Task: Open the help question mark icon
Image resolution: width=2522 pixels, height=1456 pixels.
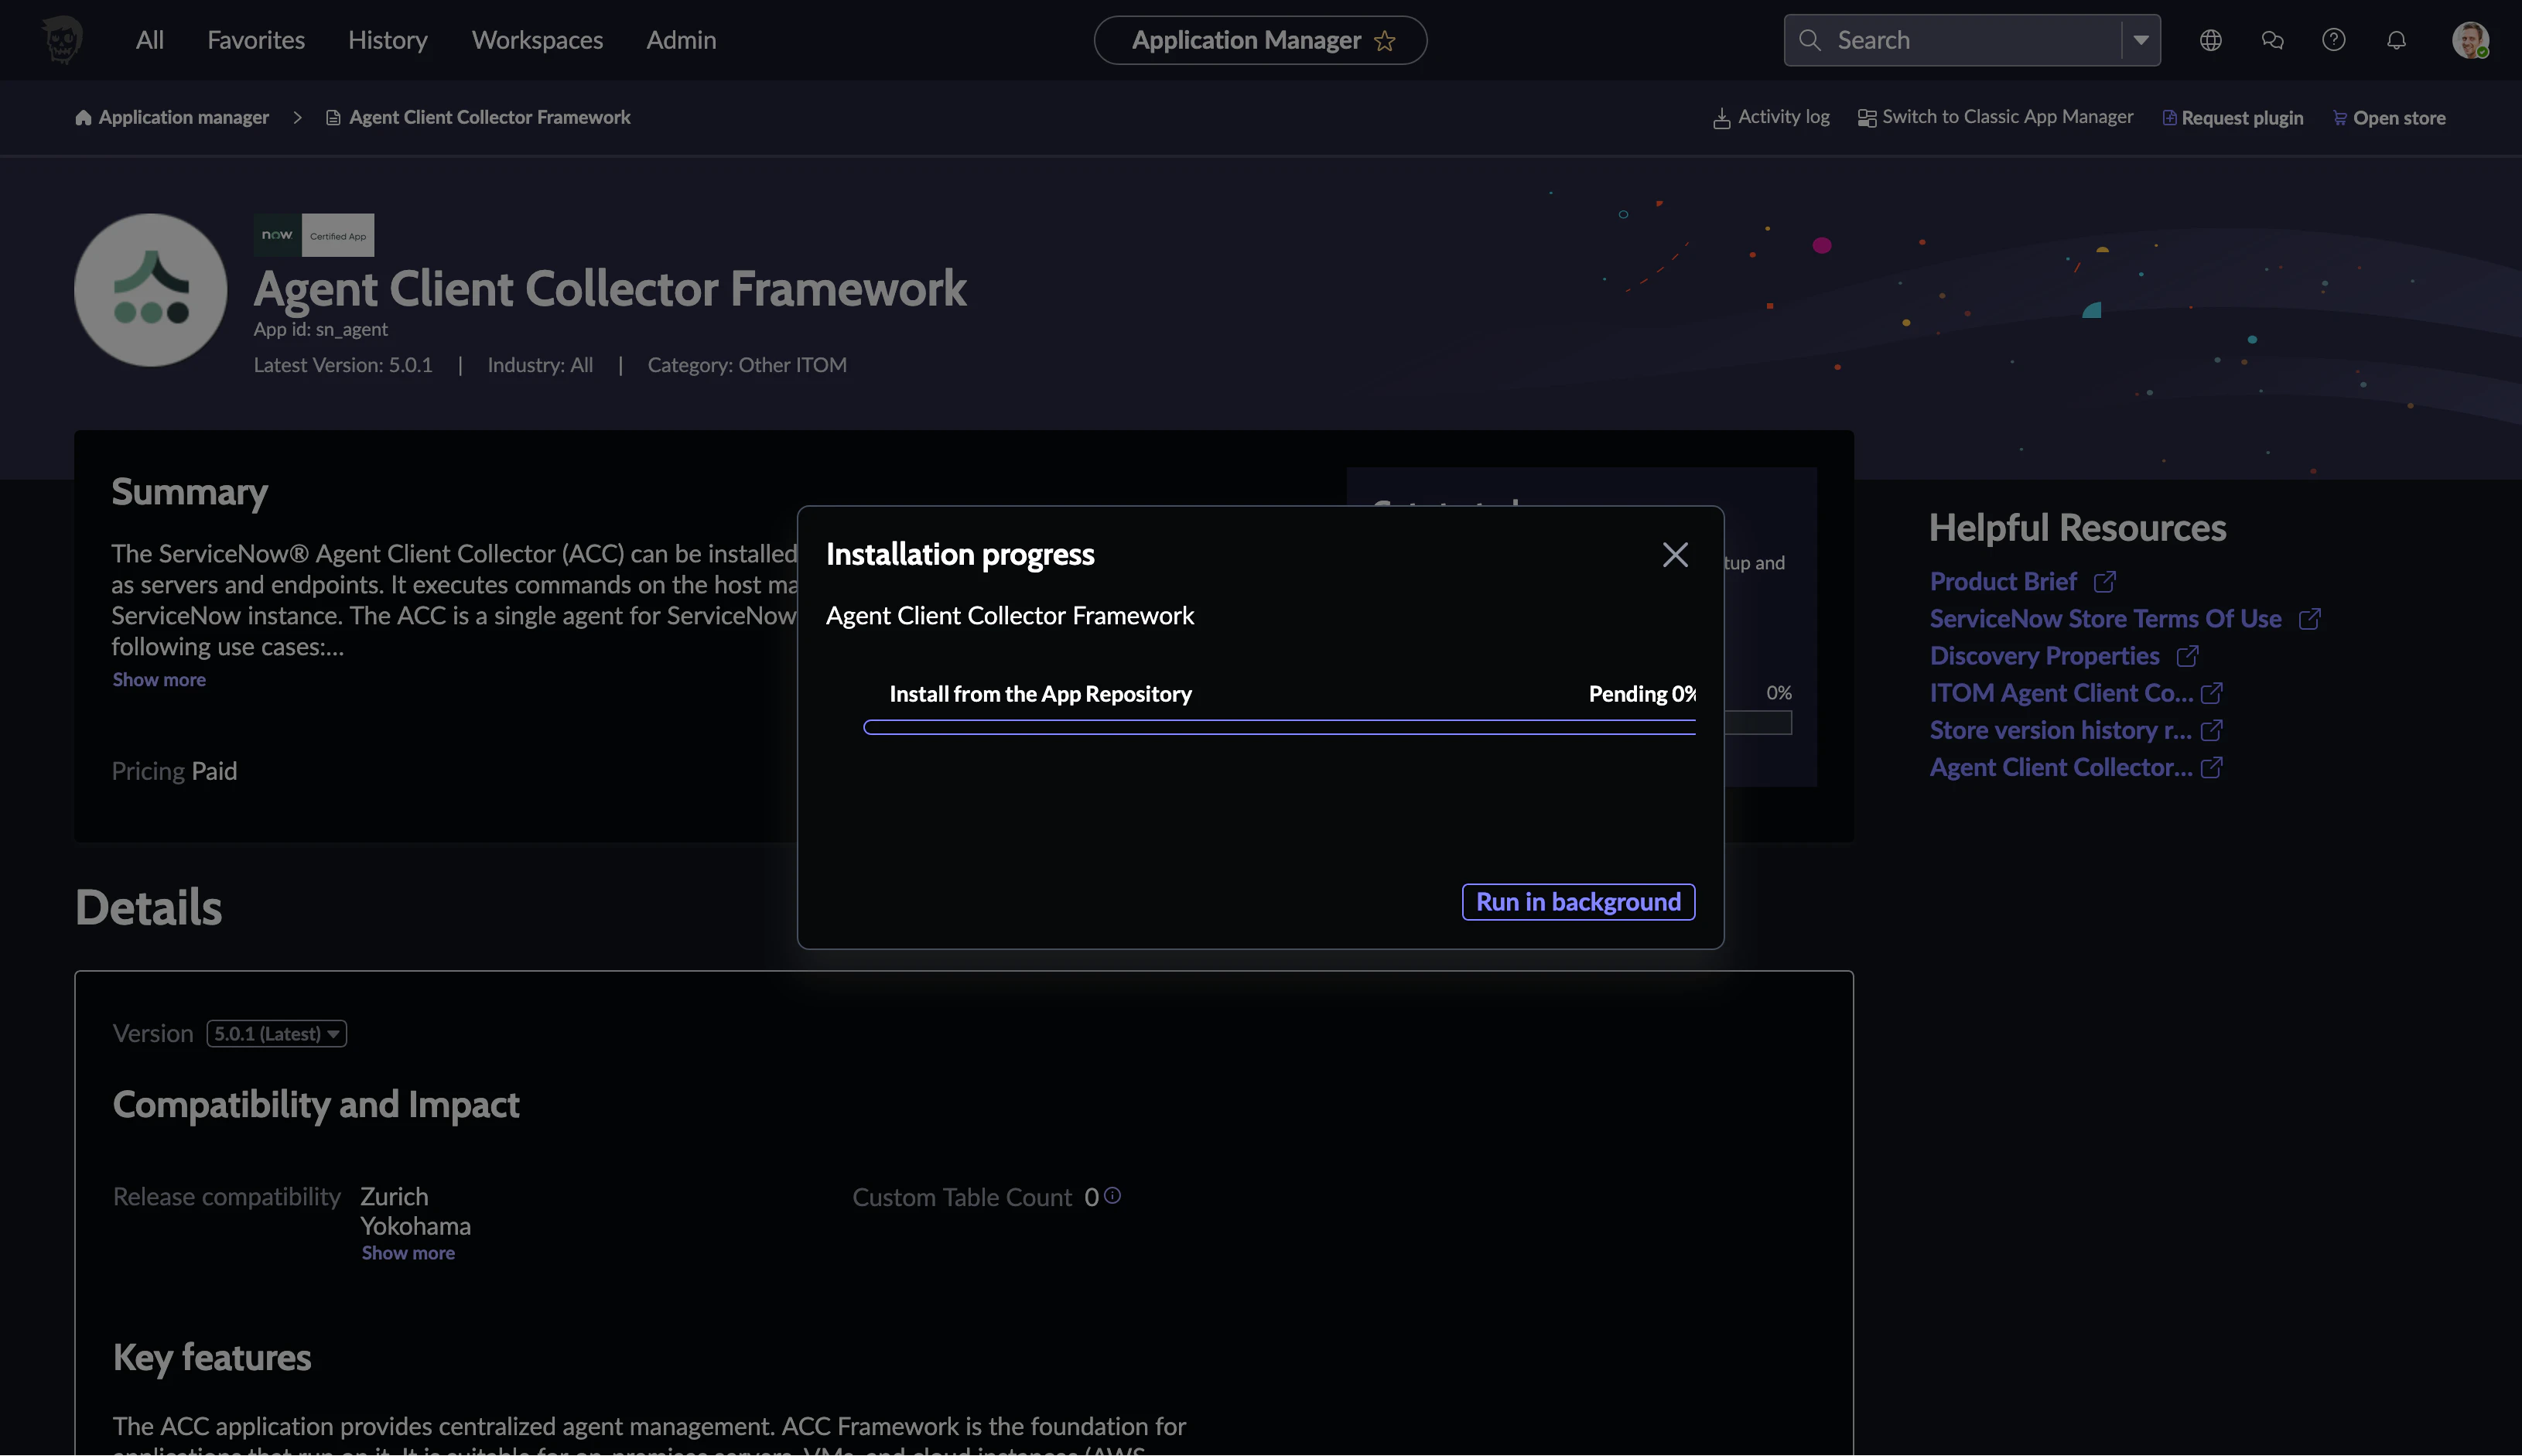Action: point(2333,40)
